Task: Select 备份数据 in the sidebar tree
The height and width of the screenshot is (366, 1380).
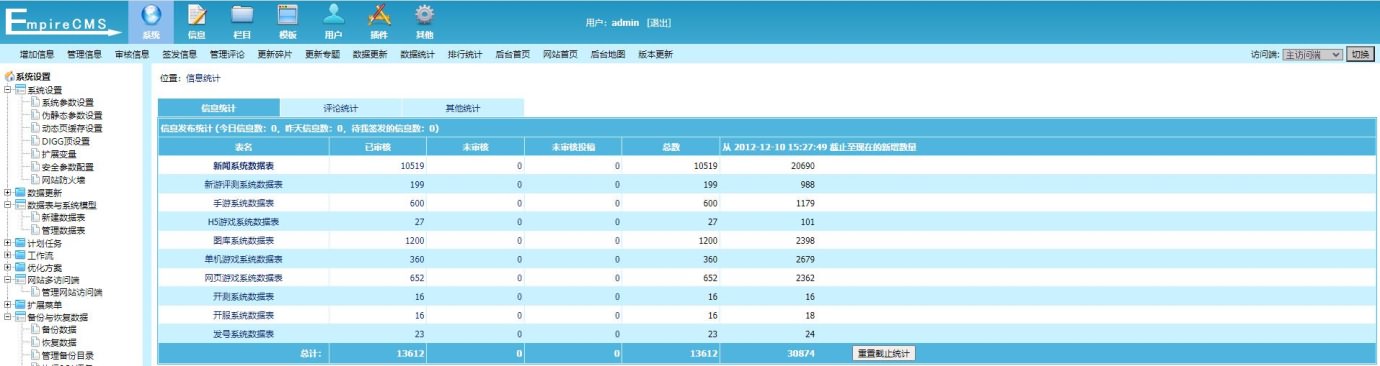Action: [59, 329]
